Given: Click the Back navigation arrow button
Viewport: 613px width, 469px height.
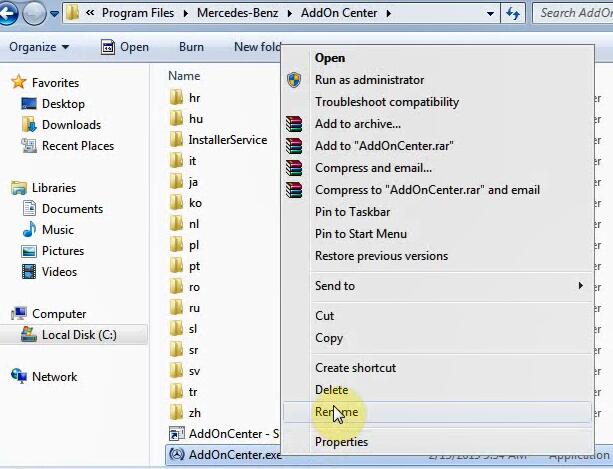Looking at the screenshot, I should pos(8,13).
